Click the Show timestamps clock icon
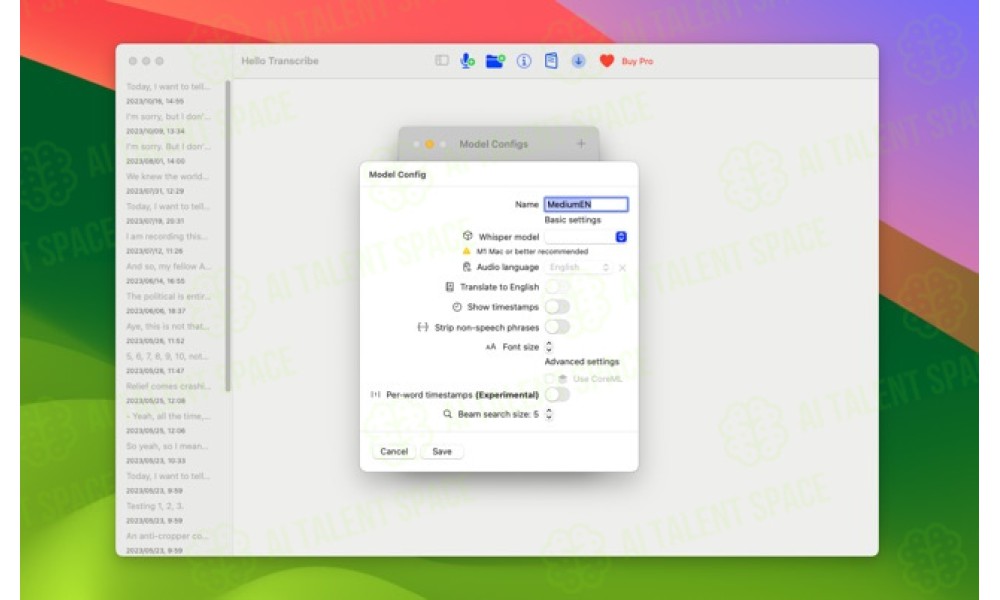The image size is (1000, 600). pyautogui.click(x=457, y=307)
